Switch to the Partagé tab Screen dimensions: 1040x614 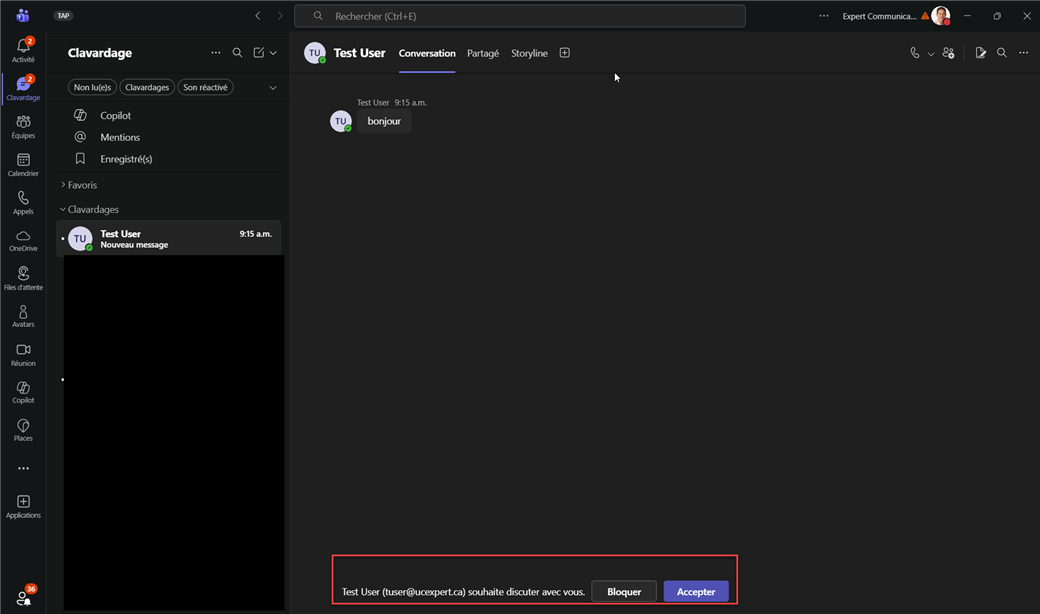[482, 54]
